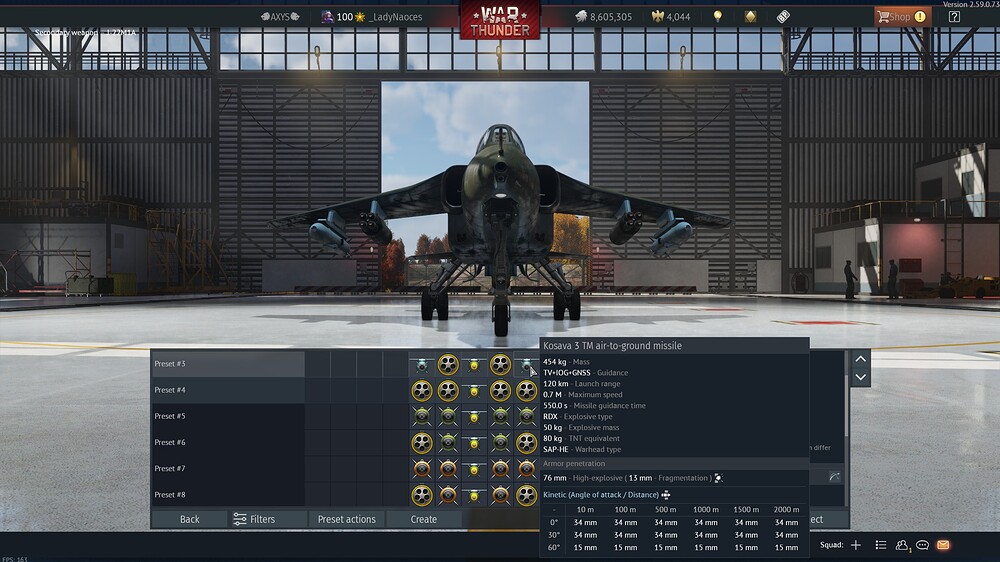Select the outer-right Kosava missile slot in Preset #3
The height and width of the screenshot is (562, 1000).
526,364
